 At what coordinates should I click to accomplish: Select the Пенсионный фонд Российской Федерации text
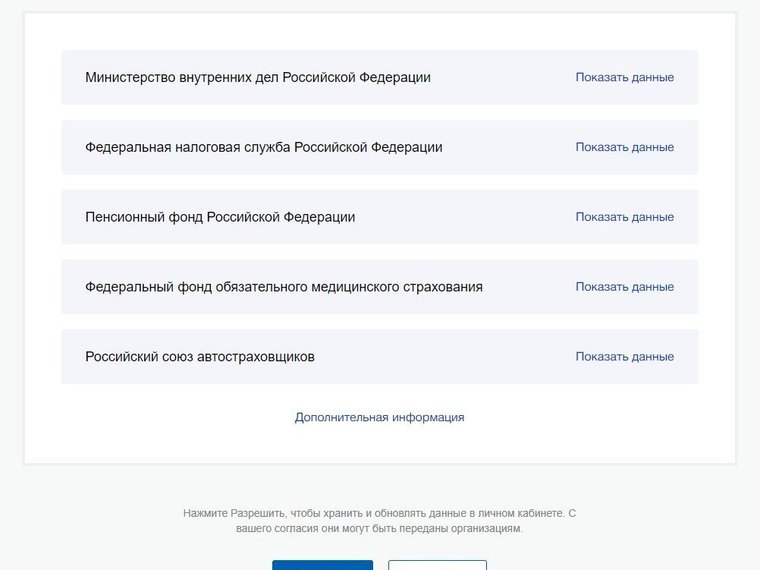click(220, 217)
